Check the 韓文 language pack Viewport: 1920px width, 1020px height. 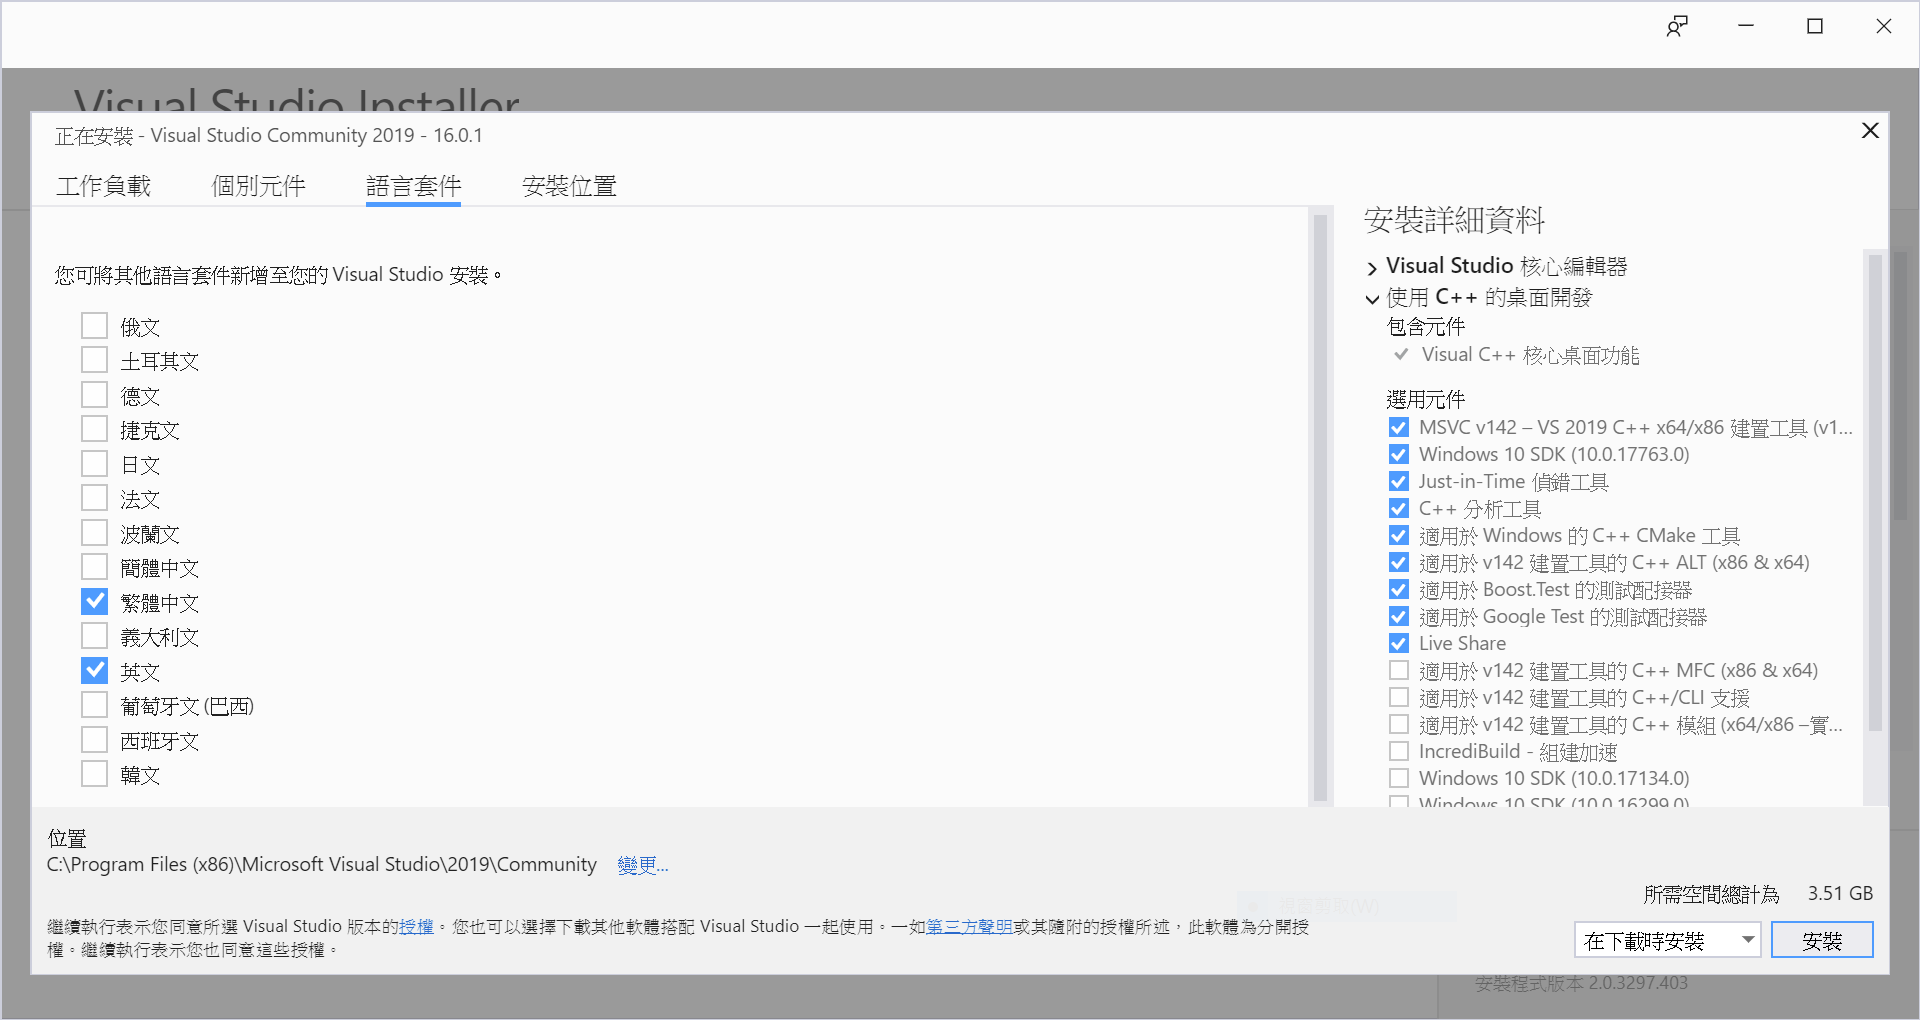point(95,774)
